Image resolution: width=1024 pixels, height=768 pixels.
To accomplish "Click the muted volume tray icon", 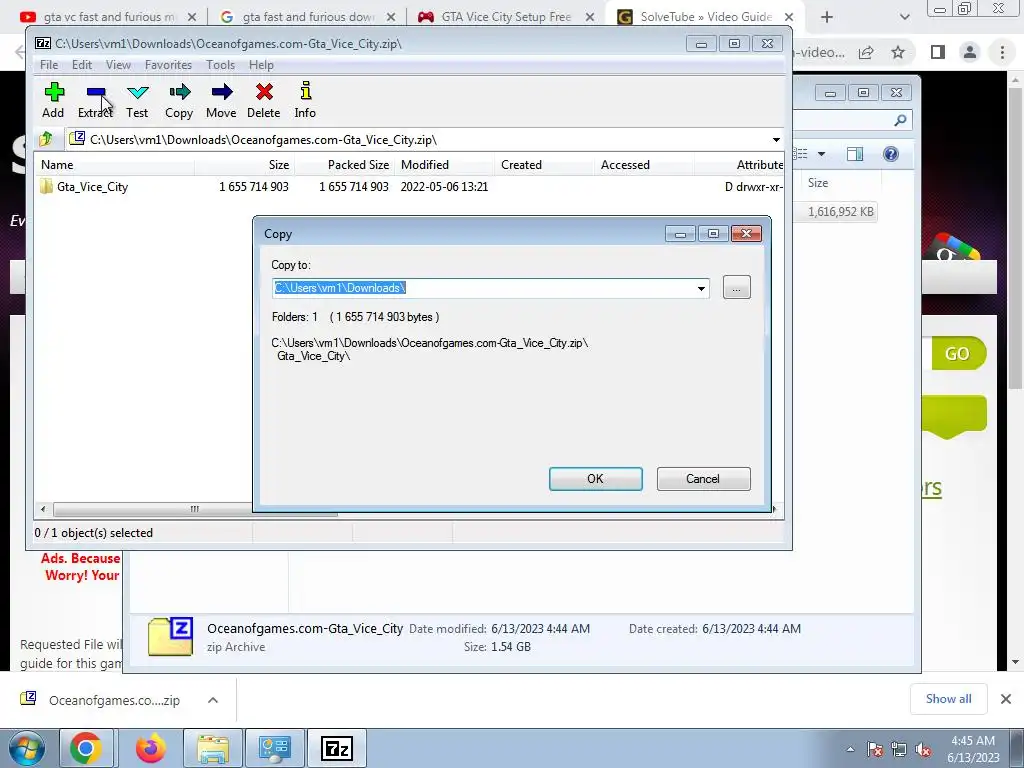I will (x=923, y=750).
